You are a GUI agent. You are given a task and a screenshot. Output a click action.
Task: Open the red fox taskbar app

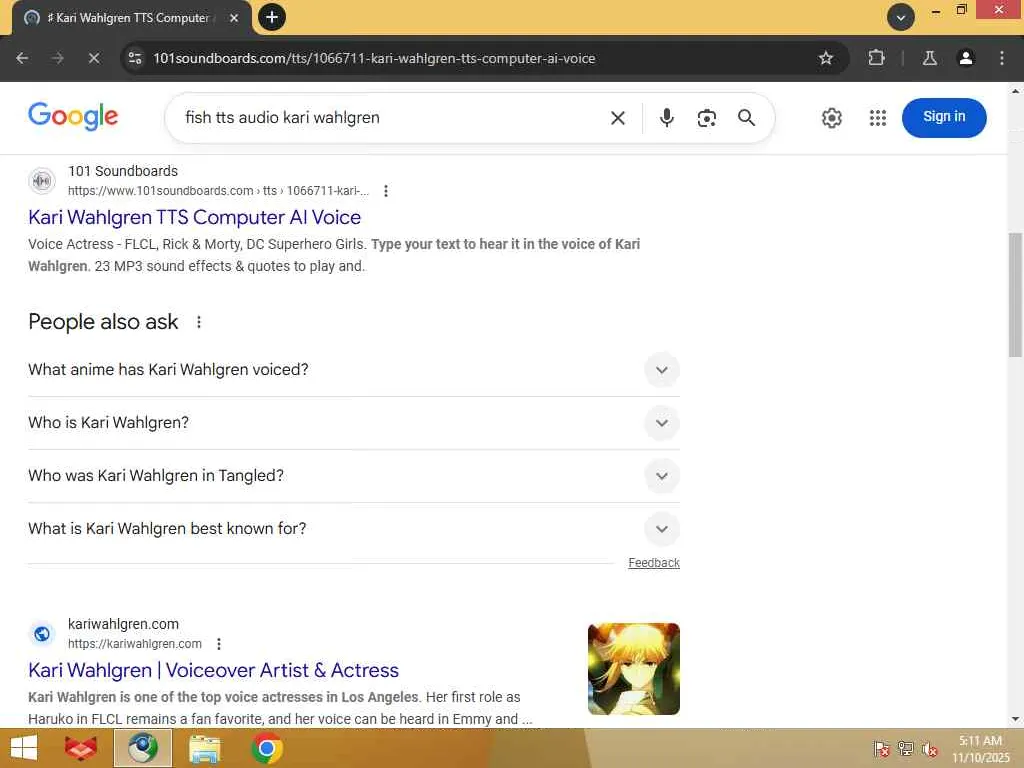click(x=81, y=748)
